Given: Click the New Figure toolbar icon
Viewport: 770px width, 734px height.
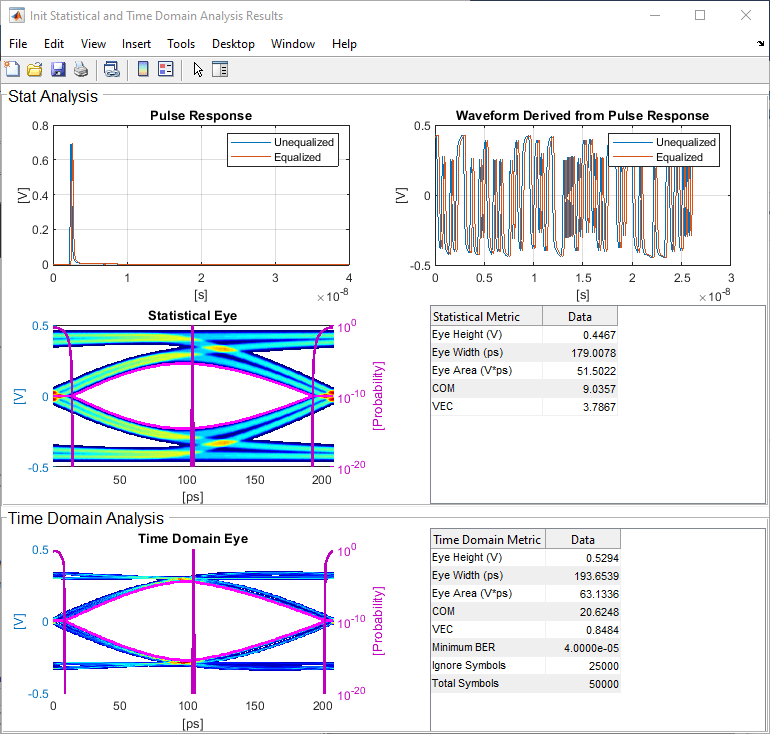Looking at the screenshot, I should pyautogui.click(x=12, y=69).
